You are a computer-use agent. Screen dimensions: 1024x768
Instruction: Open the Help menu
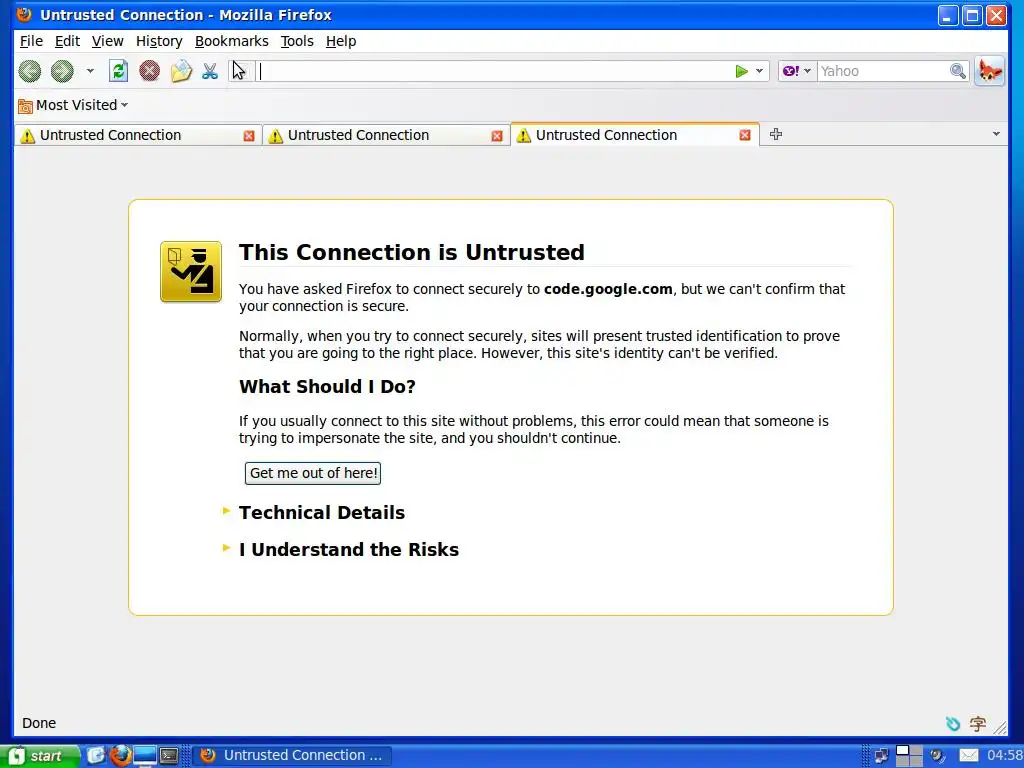341,41
